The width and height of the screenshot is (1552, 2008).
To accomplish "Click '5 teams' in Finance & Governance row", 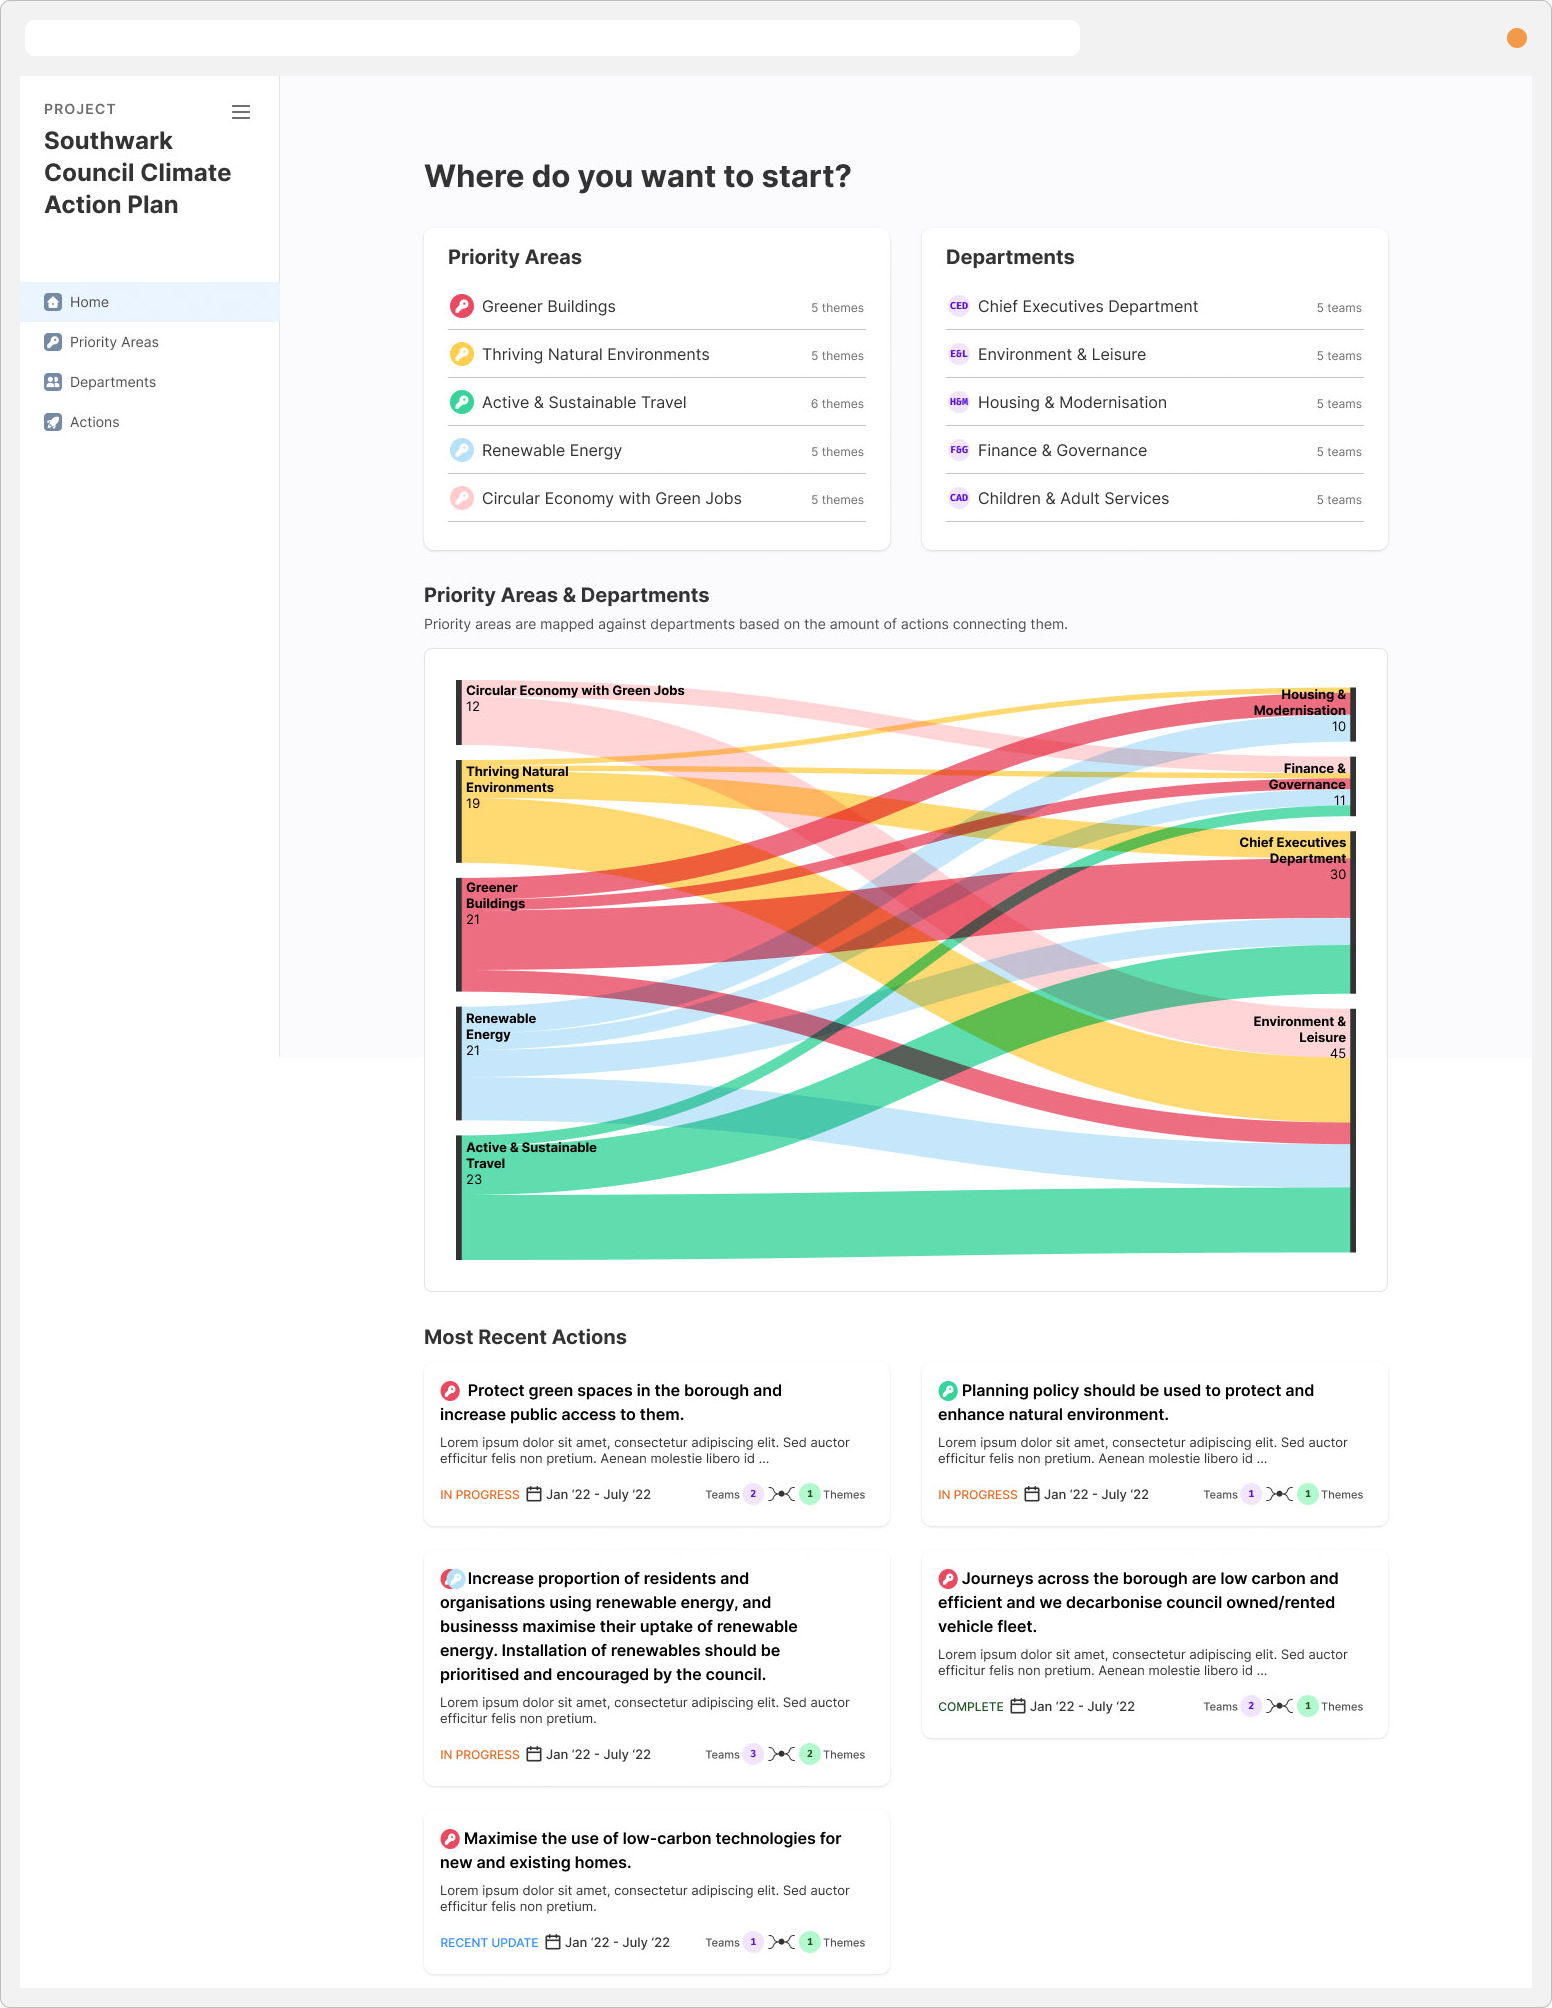I will (x=1339, y=451).
